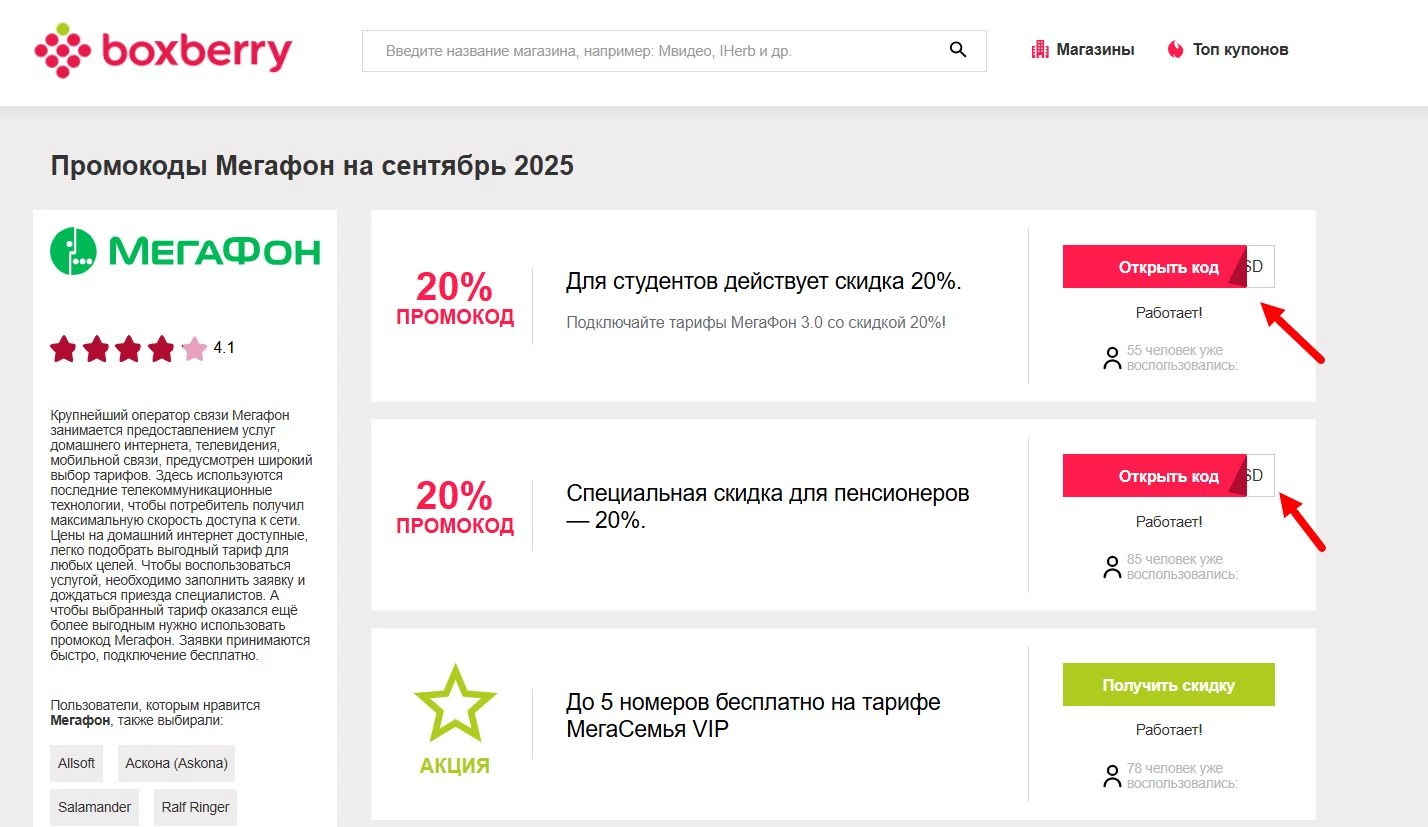Click the person icon beside 85 человек counter
Image resolution: width=1428 pixels, height=827 pixels.
pyautogui.click(x=1111, y=566)
